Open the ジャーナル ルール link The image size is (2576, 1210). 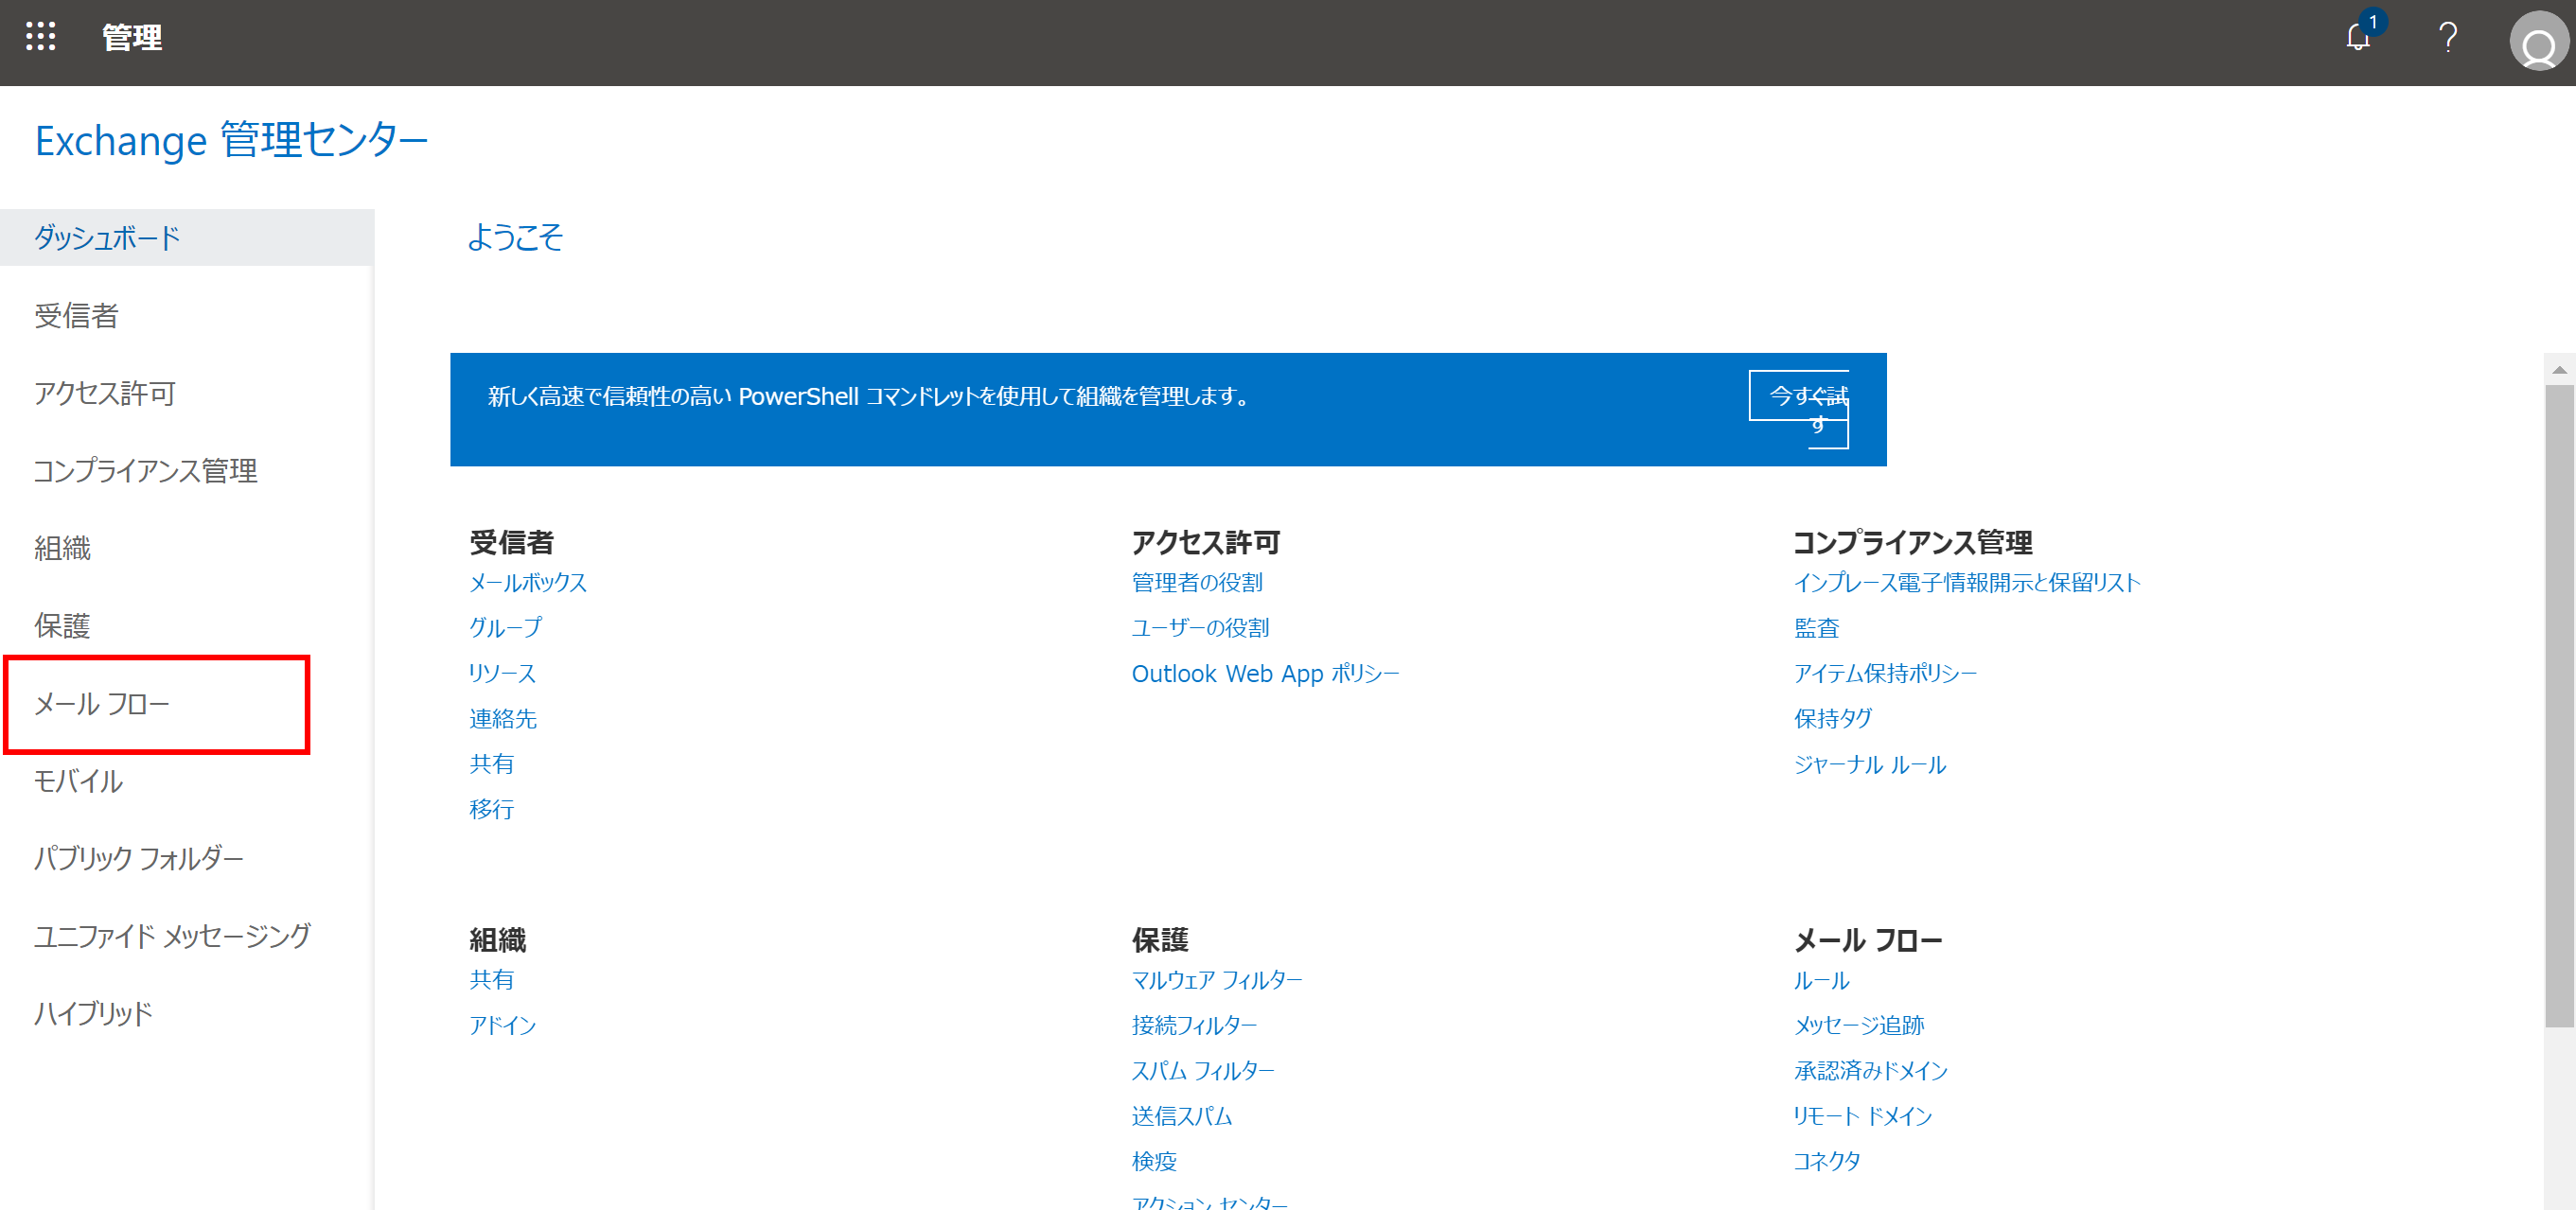(x=1869, y=765)
